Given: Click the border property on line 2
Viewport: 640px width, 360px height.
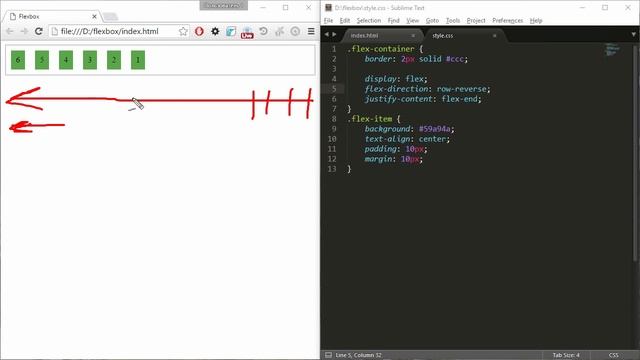Looking at the screenshot, I should pos(378,59).
